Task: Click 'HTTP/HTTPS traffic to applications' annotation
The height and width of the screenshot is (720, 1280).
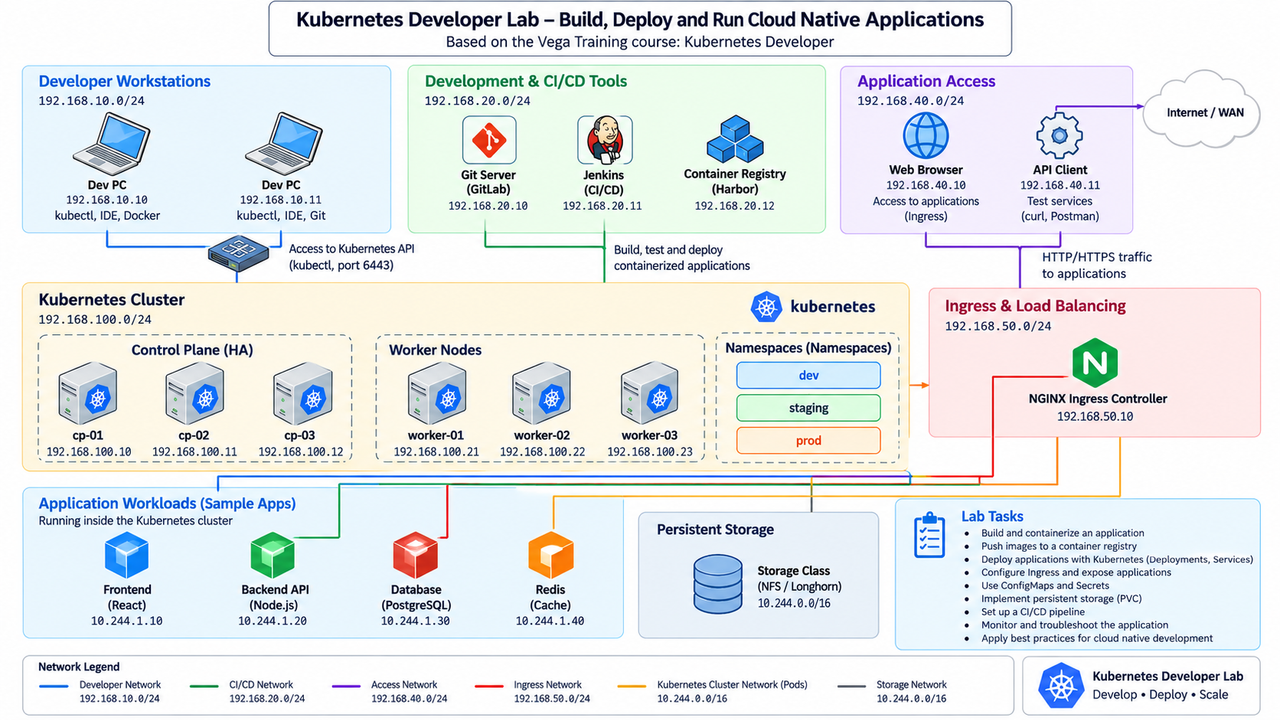Action: [x=1097, y=265]
